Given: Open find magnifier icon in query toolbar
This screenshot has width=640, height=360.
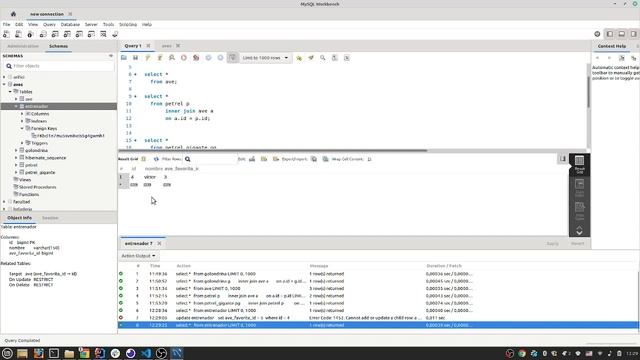Looking at the screenshot, I should pos(323,58).
